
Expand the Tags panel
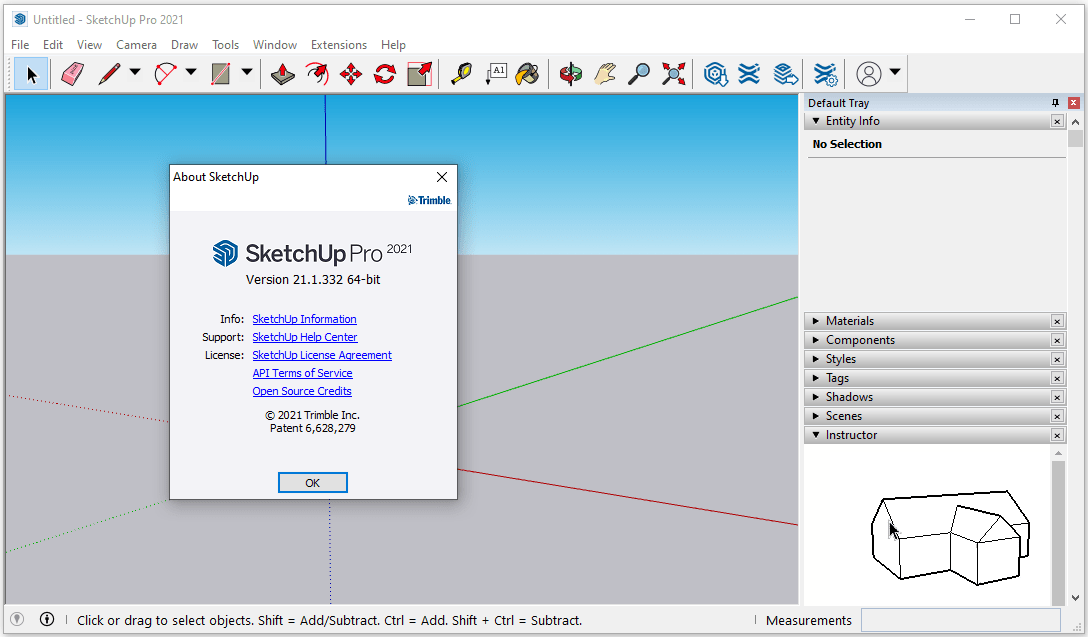click(x=816, y=378)
